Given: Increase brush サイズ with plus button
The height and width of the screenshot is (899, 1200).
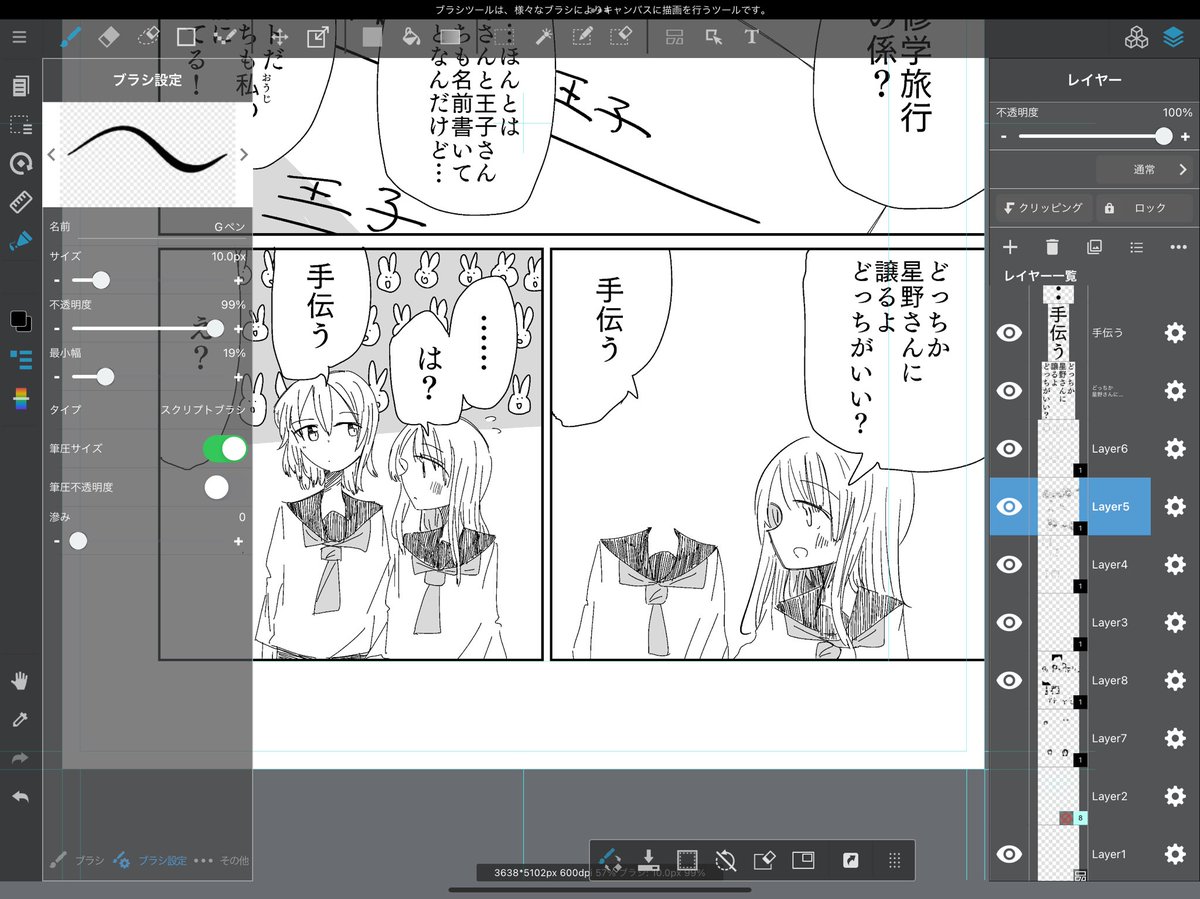Looking at the screenshot, I should (x=238, y=281).
